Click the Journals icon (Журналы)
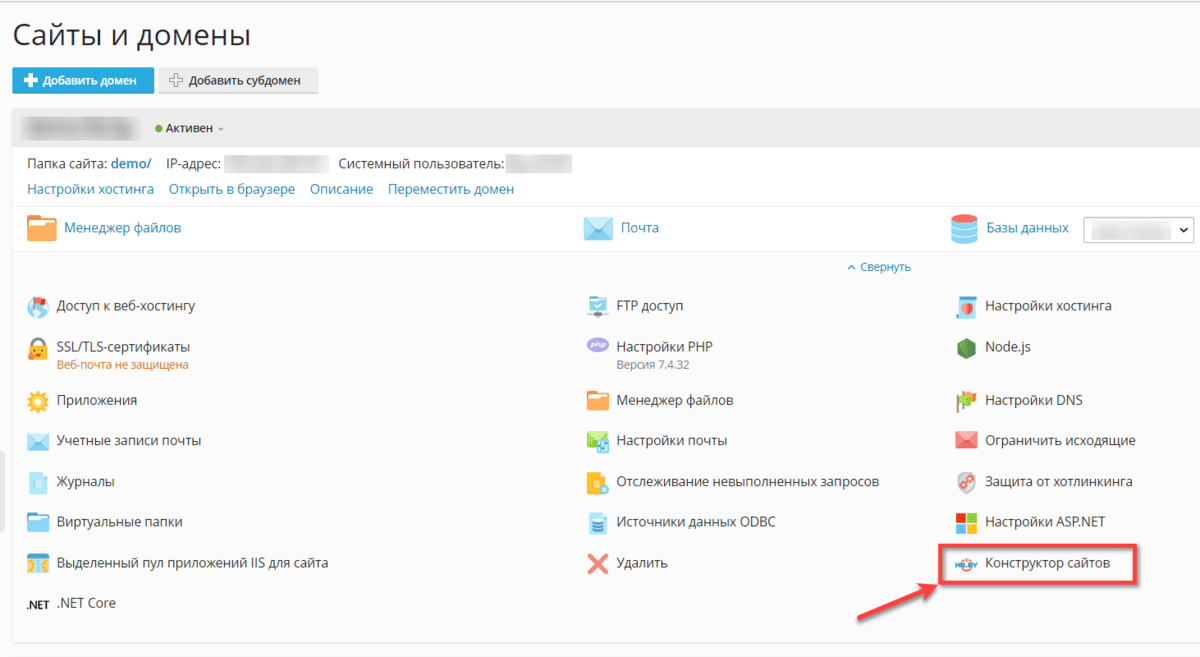 coord(38,483)
